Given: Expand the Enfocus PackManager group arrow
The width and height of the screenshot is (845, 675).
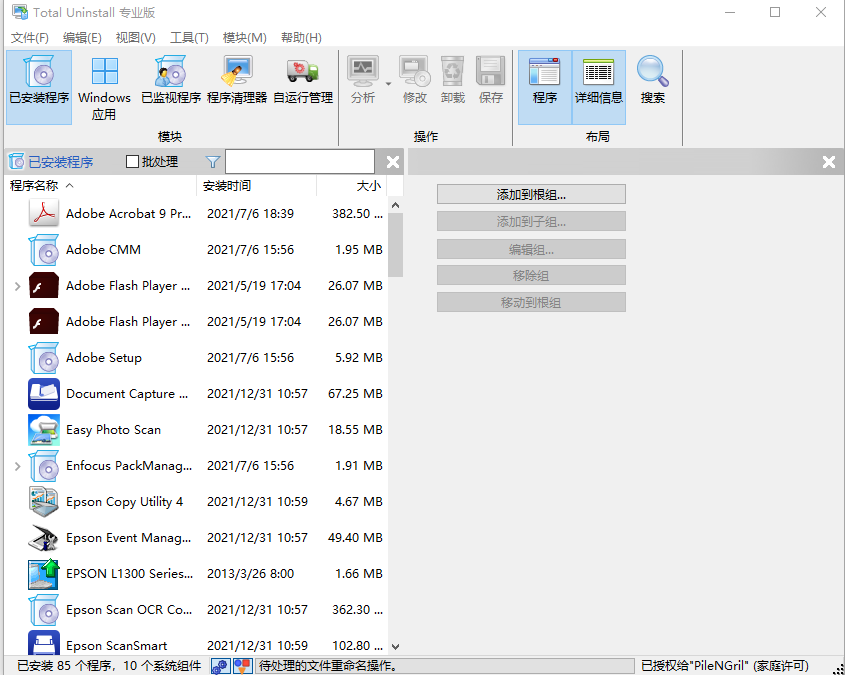Looking at the screenshot, I should coord(17,466).
